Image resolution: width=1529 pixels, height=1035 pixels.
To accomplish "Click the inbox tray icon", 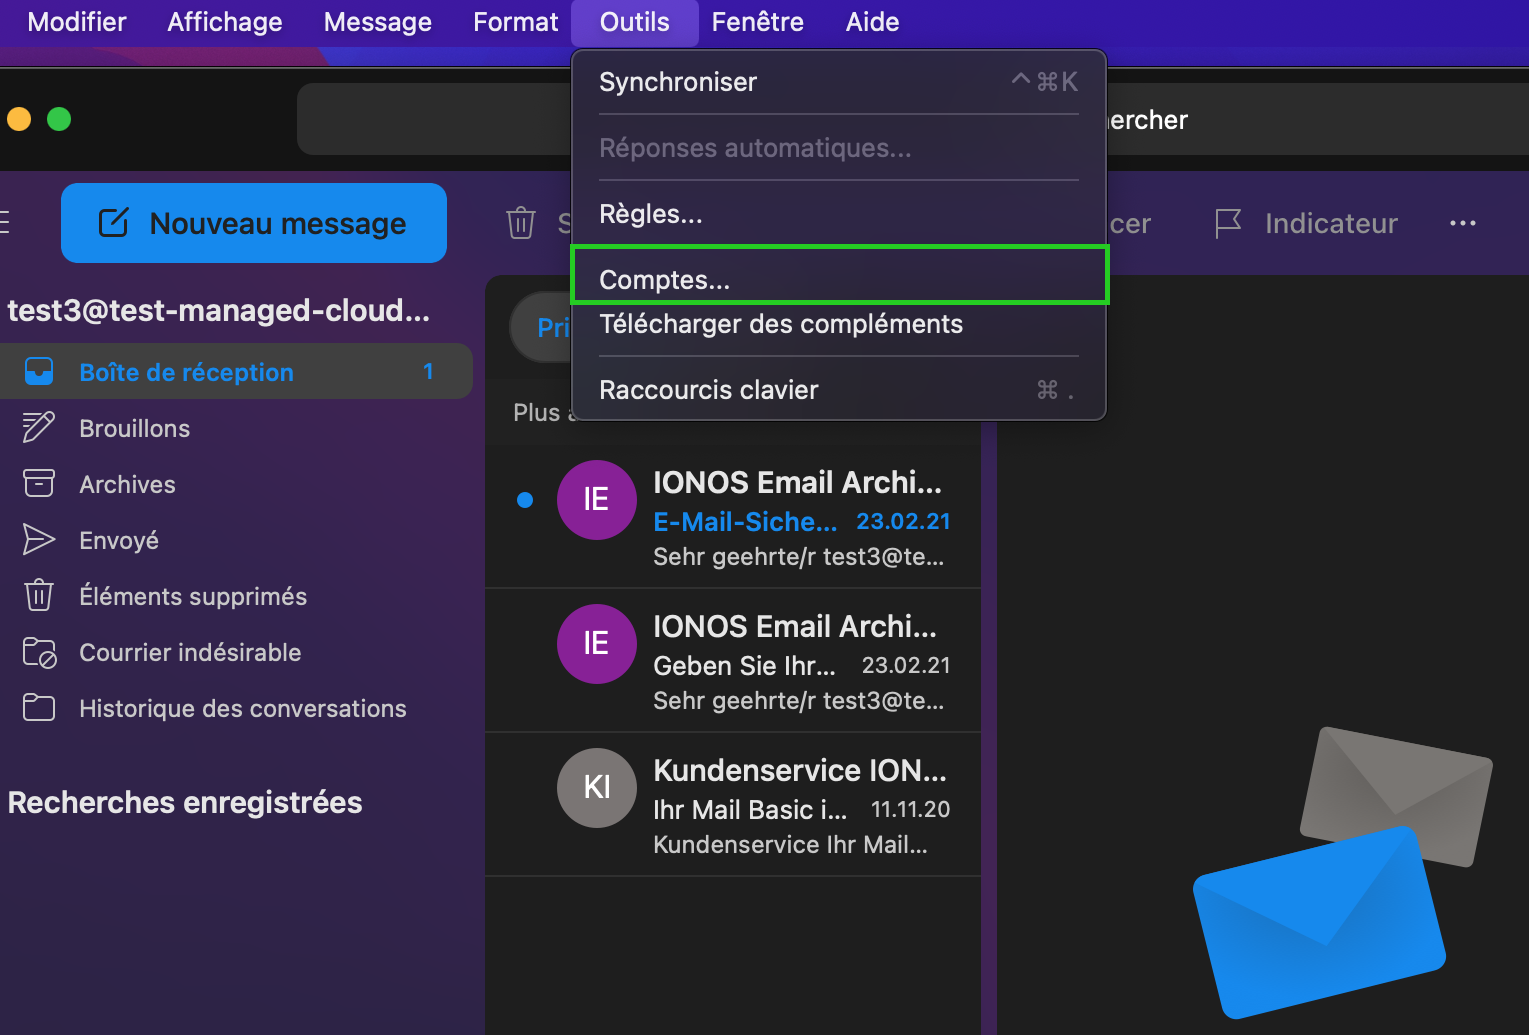I will [x=38, y=372].
